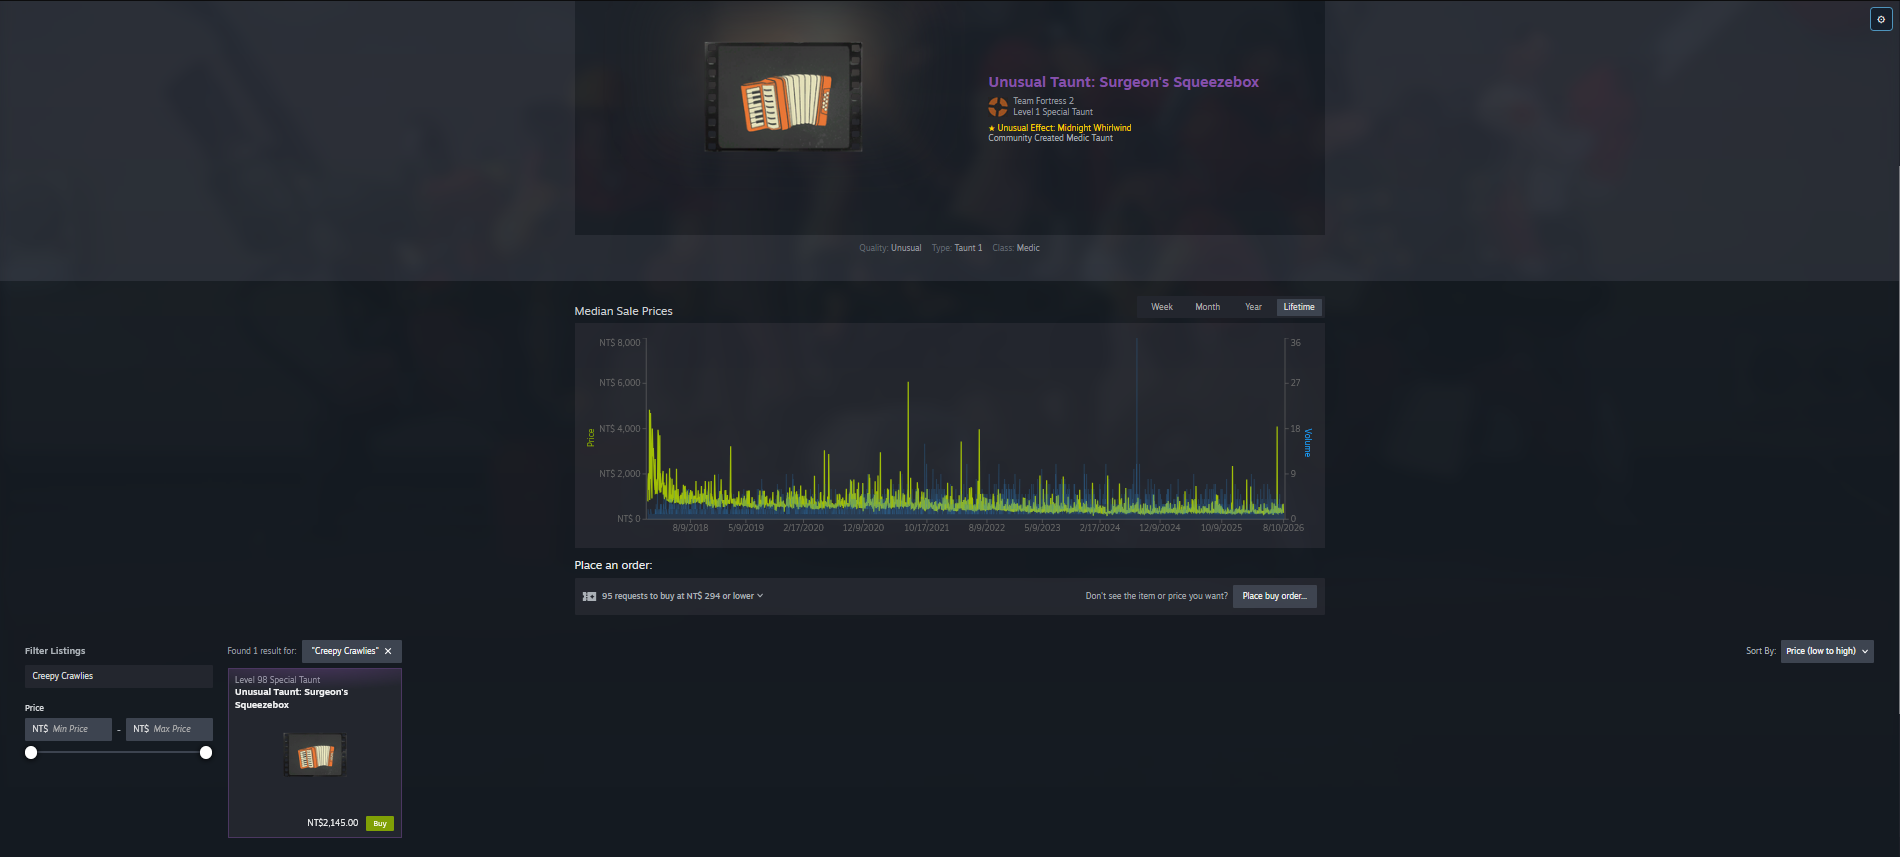The image size is (1900, 857).
Task: Open the settings gear icon
Action: coord(1881,19)
